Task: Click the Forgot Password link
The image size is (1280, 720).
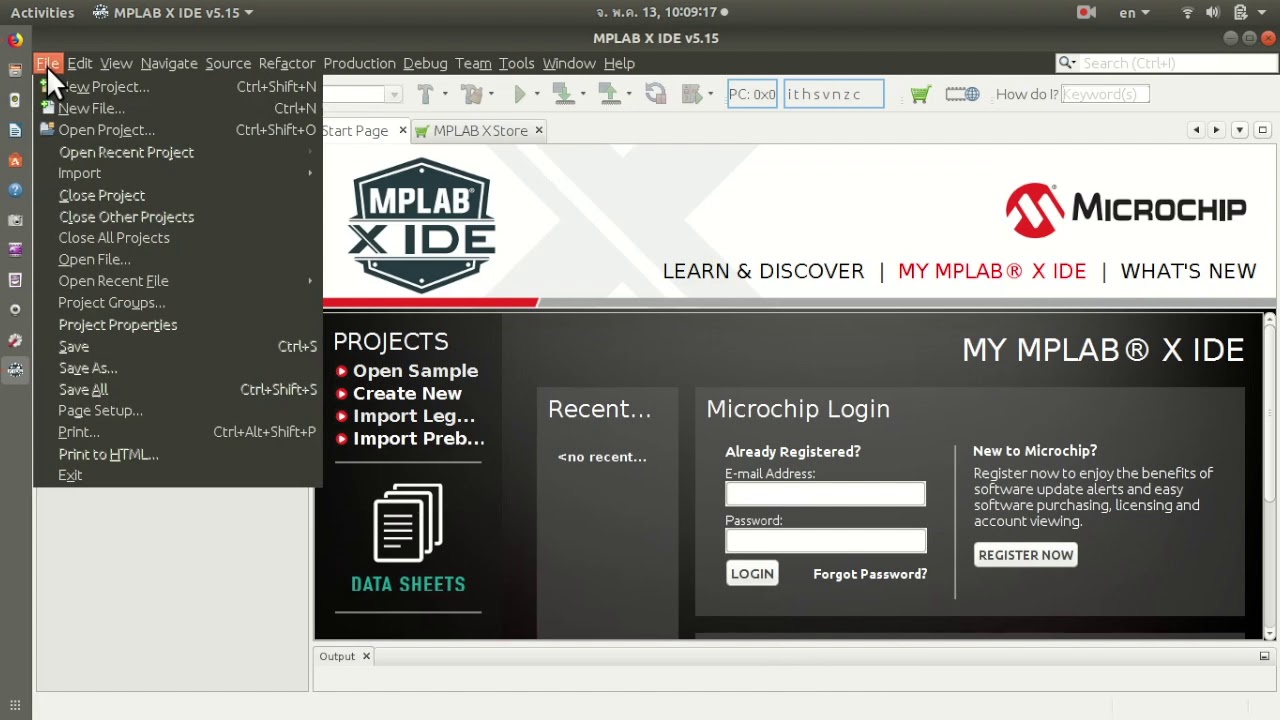Action: [x=870, y=574]
